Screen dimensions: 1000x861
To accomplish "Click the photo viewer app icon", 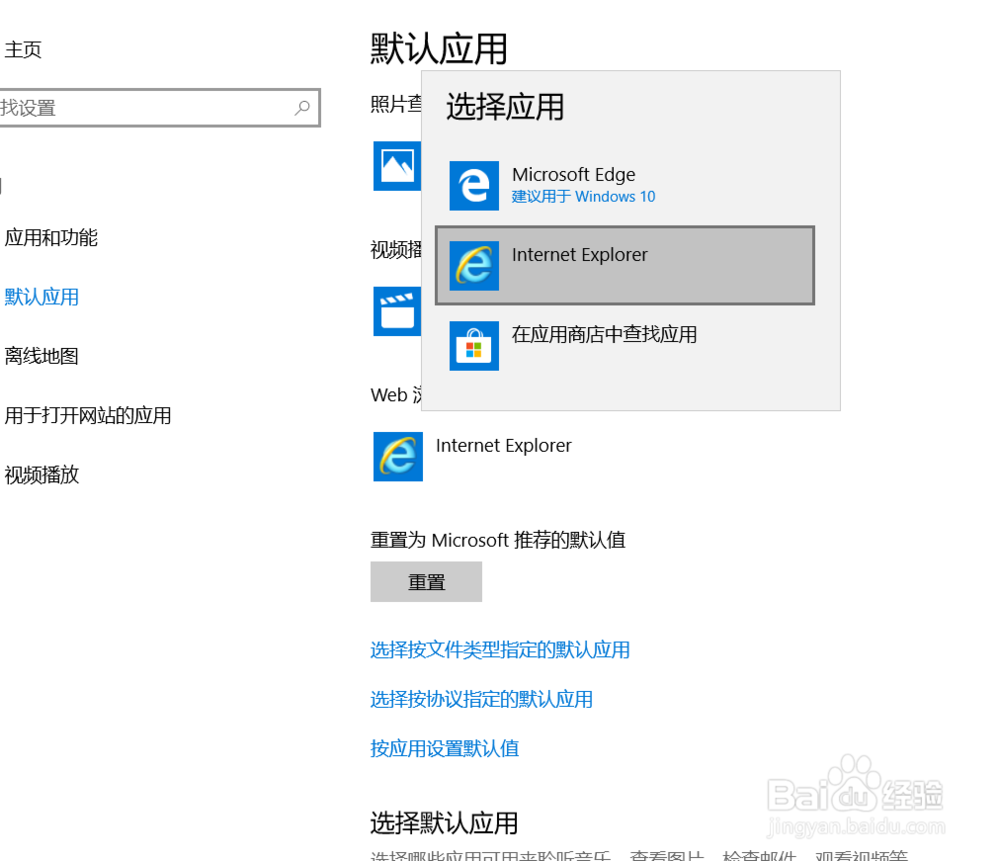I will tap(397, 166).
